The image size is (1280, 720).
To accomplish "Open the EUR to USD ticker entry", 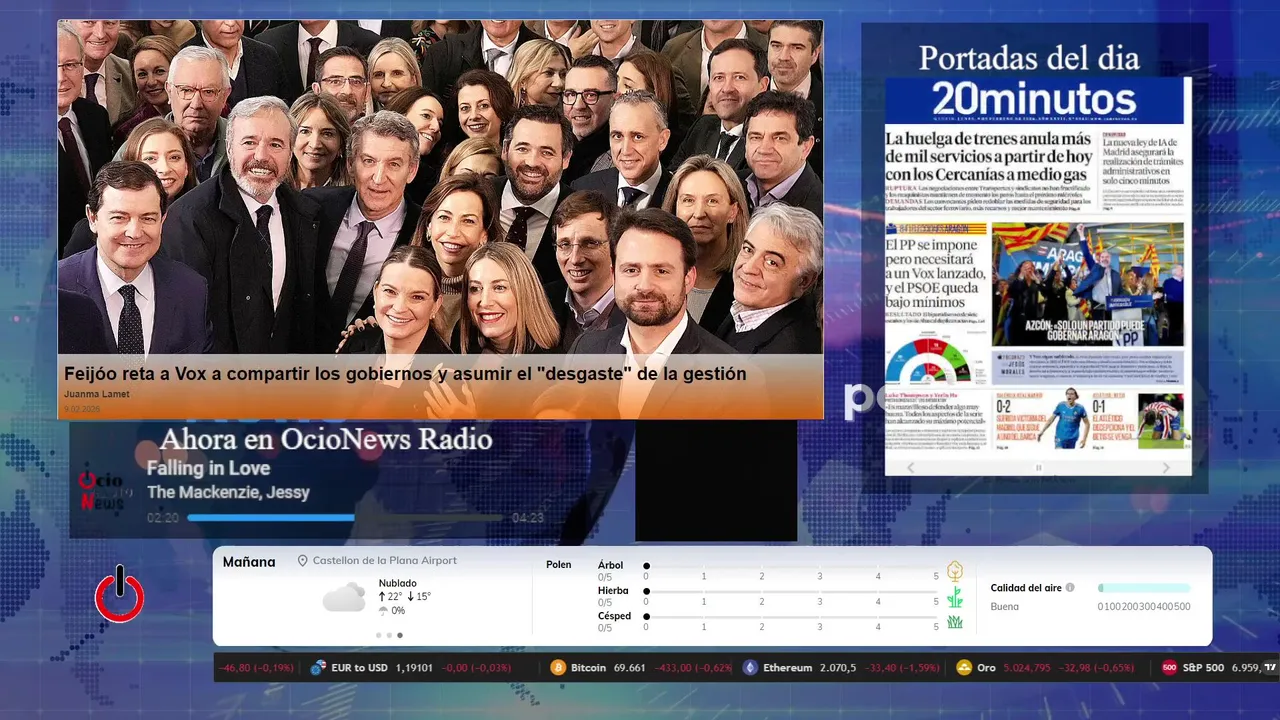I will click(x=411, y=668).
